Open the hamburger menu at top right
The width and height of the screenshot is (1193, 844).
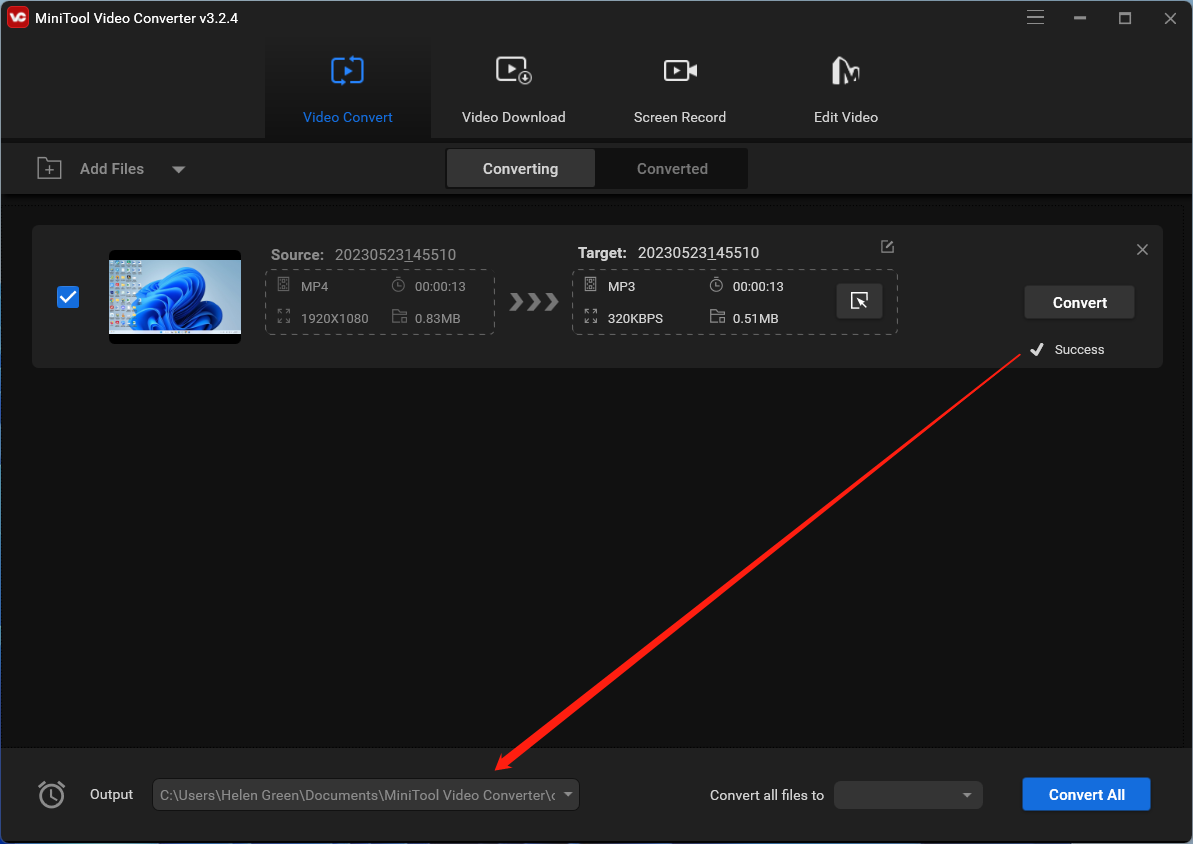(1035, 17)
